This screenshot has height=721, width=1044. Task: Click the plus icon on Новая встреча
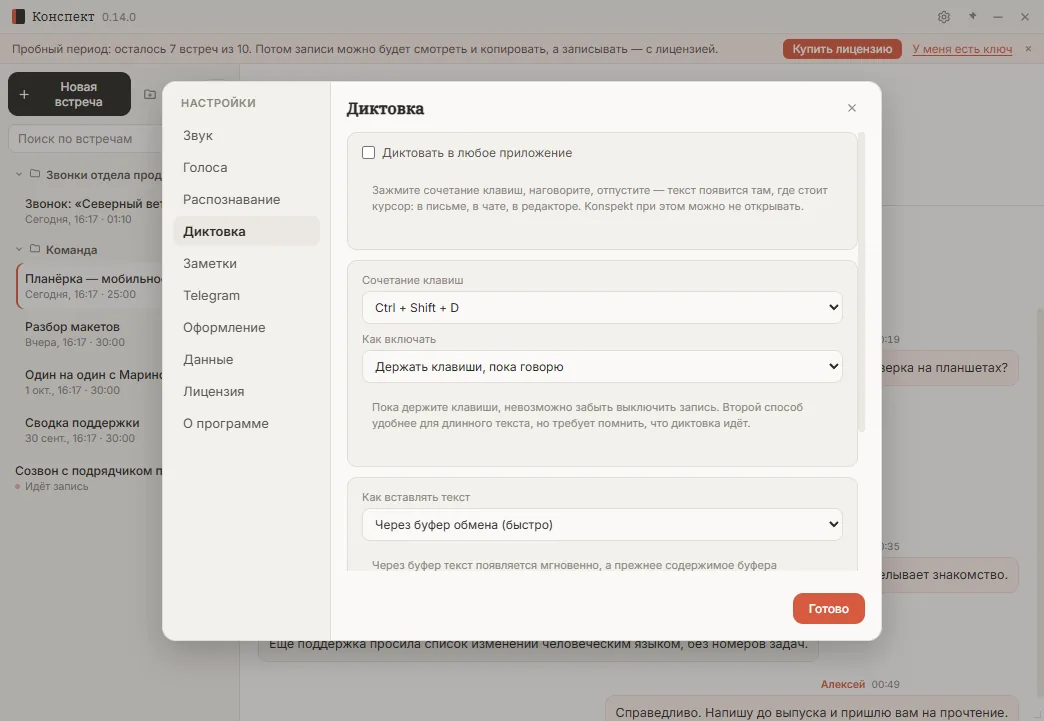point(24,95)
